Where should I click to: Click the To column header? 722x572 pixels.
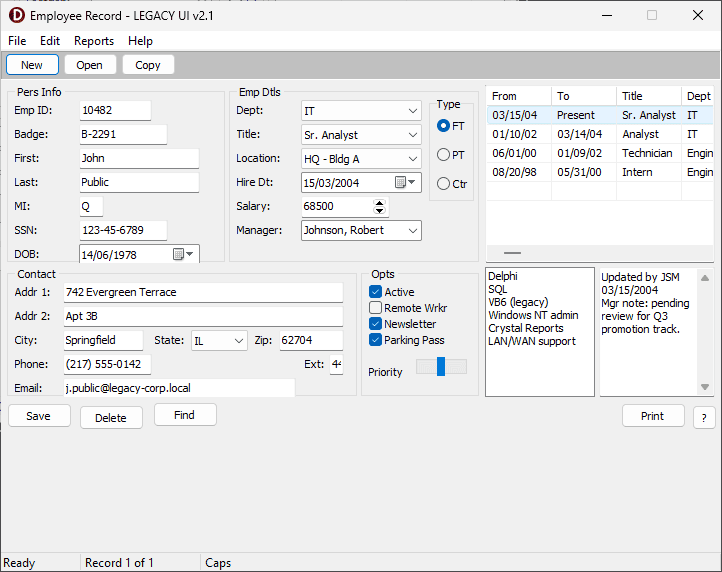point(584,96)
